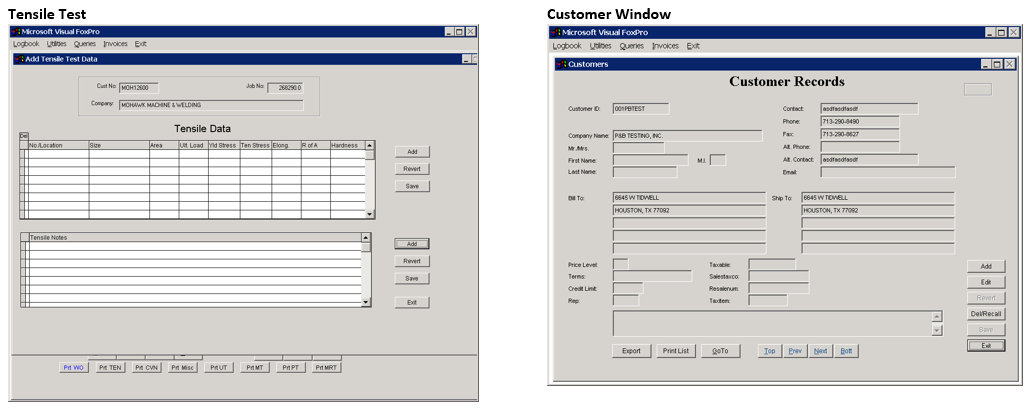Image resolution: width=1035 pixels, height=411 pixels.
Task: Click Exit in the Add Tensile Test Data form
Action: coord(412,302)
